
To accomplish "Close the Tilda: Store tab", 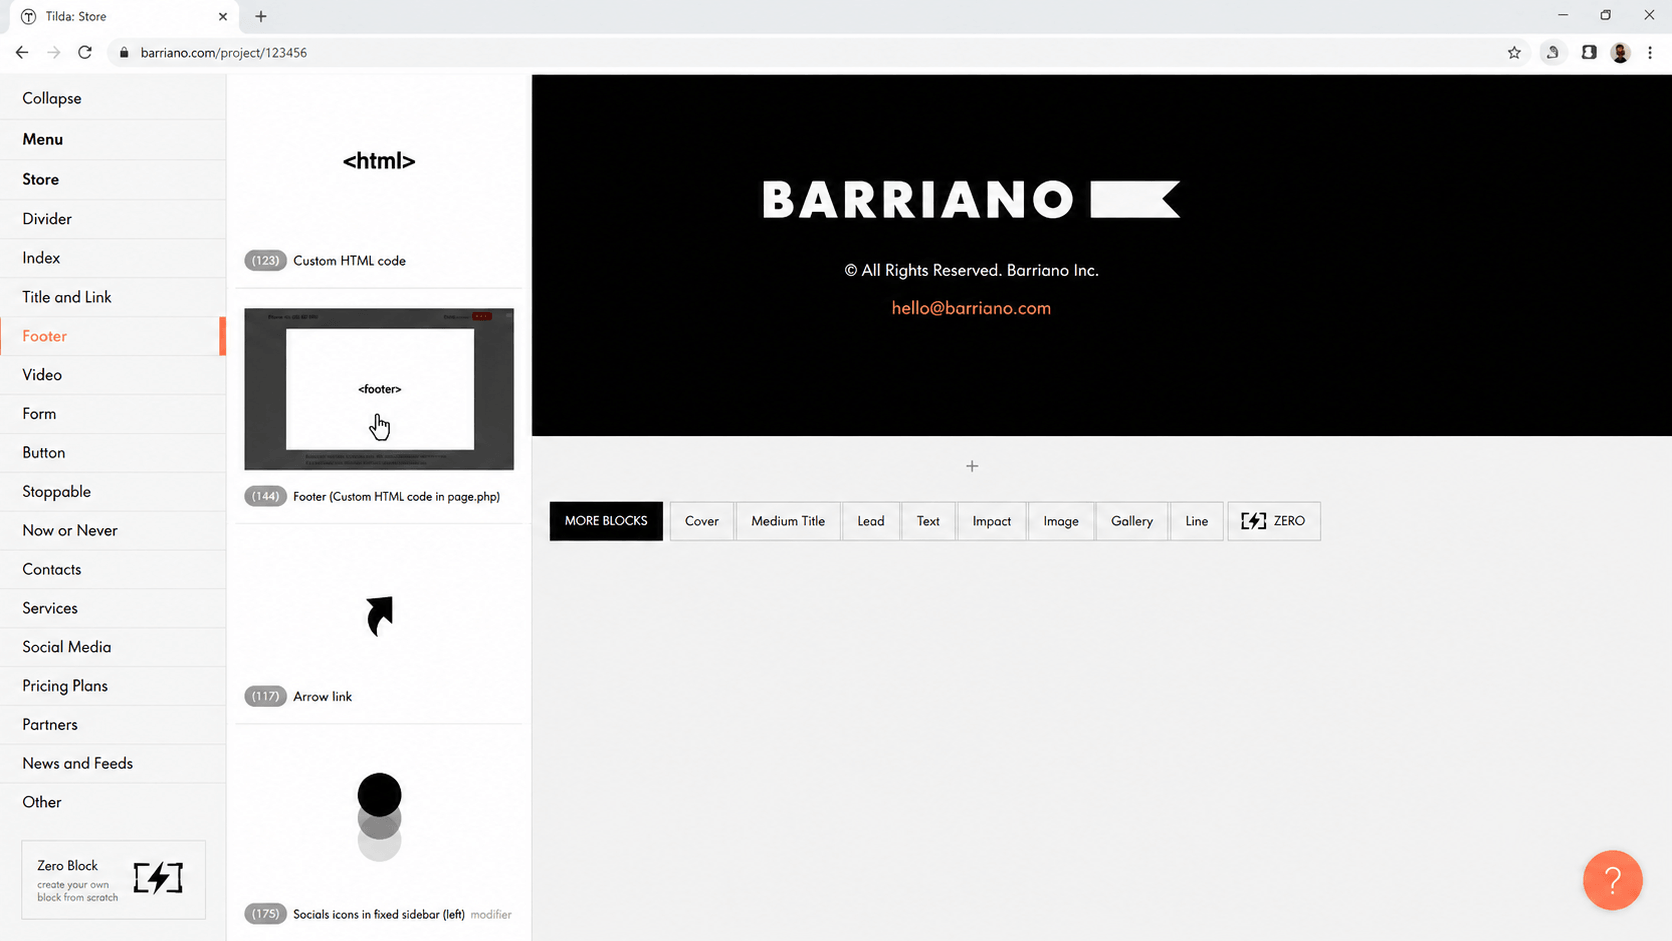I will [223, 16].
